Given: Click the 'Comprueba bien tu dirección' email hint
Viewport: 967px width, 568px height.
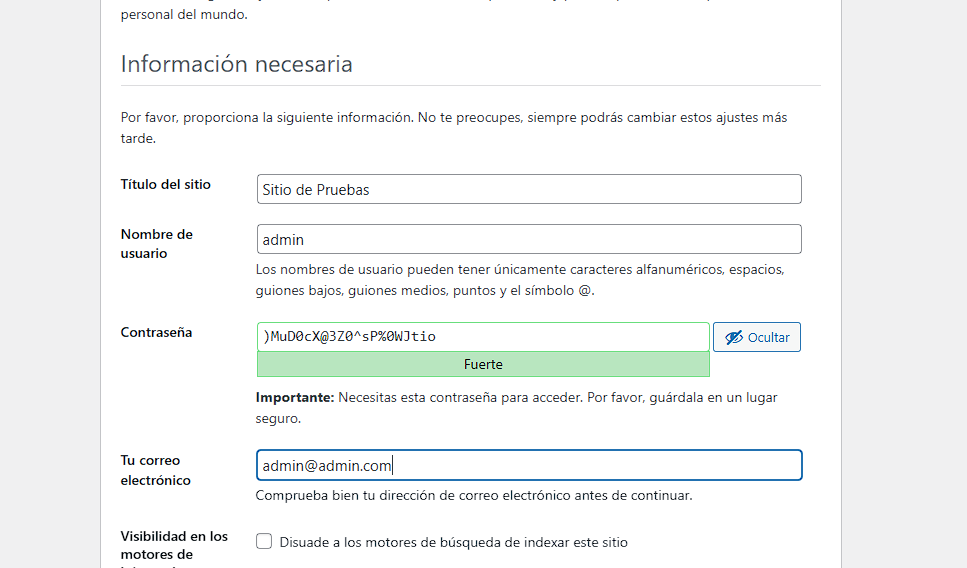Looking at the screenshot, I should pyautogui.click(x=474, y=495).
